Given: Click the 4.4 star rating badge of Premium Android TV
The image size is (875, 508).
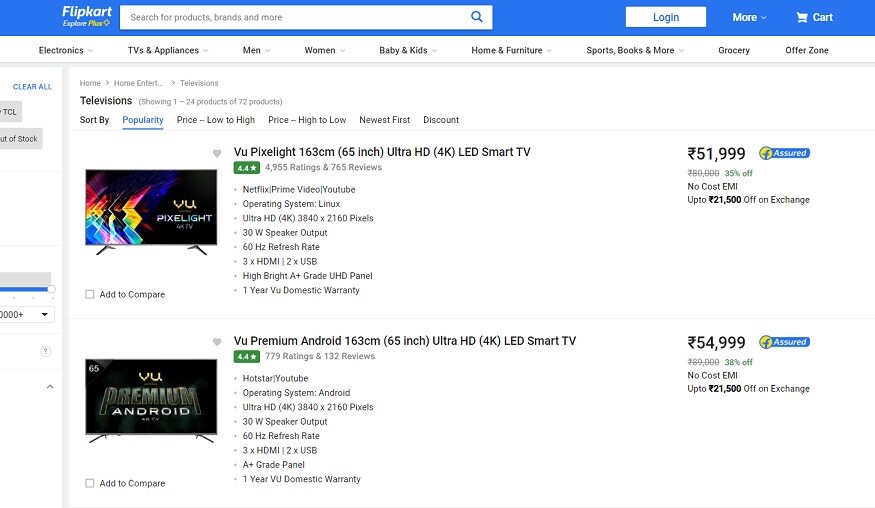Looking at the screenshot, I should [x=247, y=356].
